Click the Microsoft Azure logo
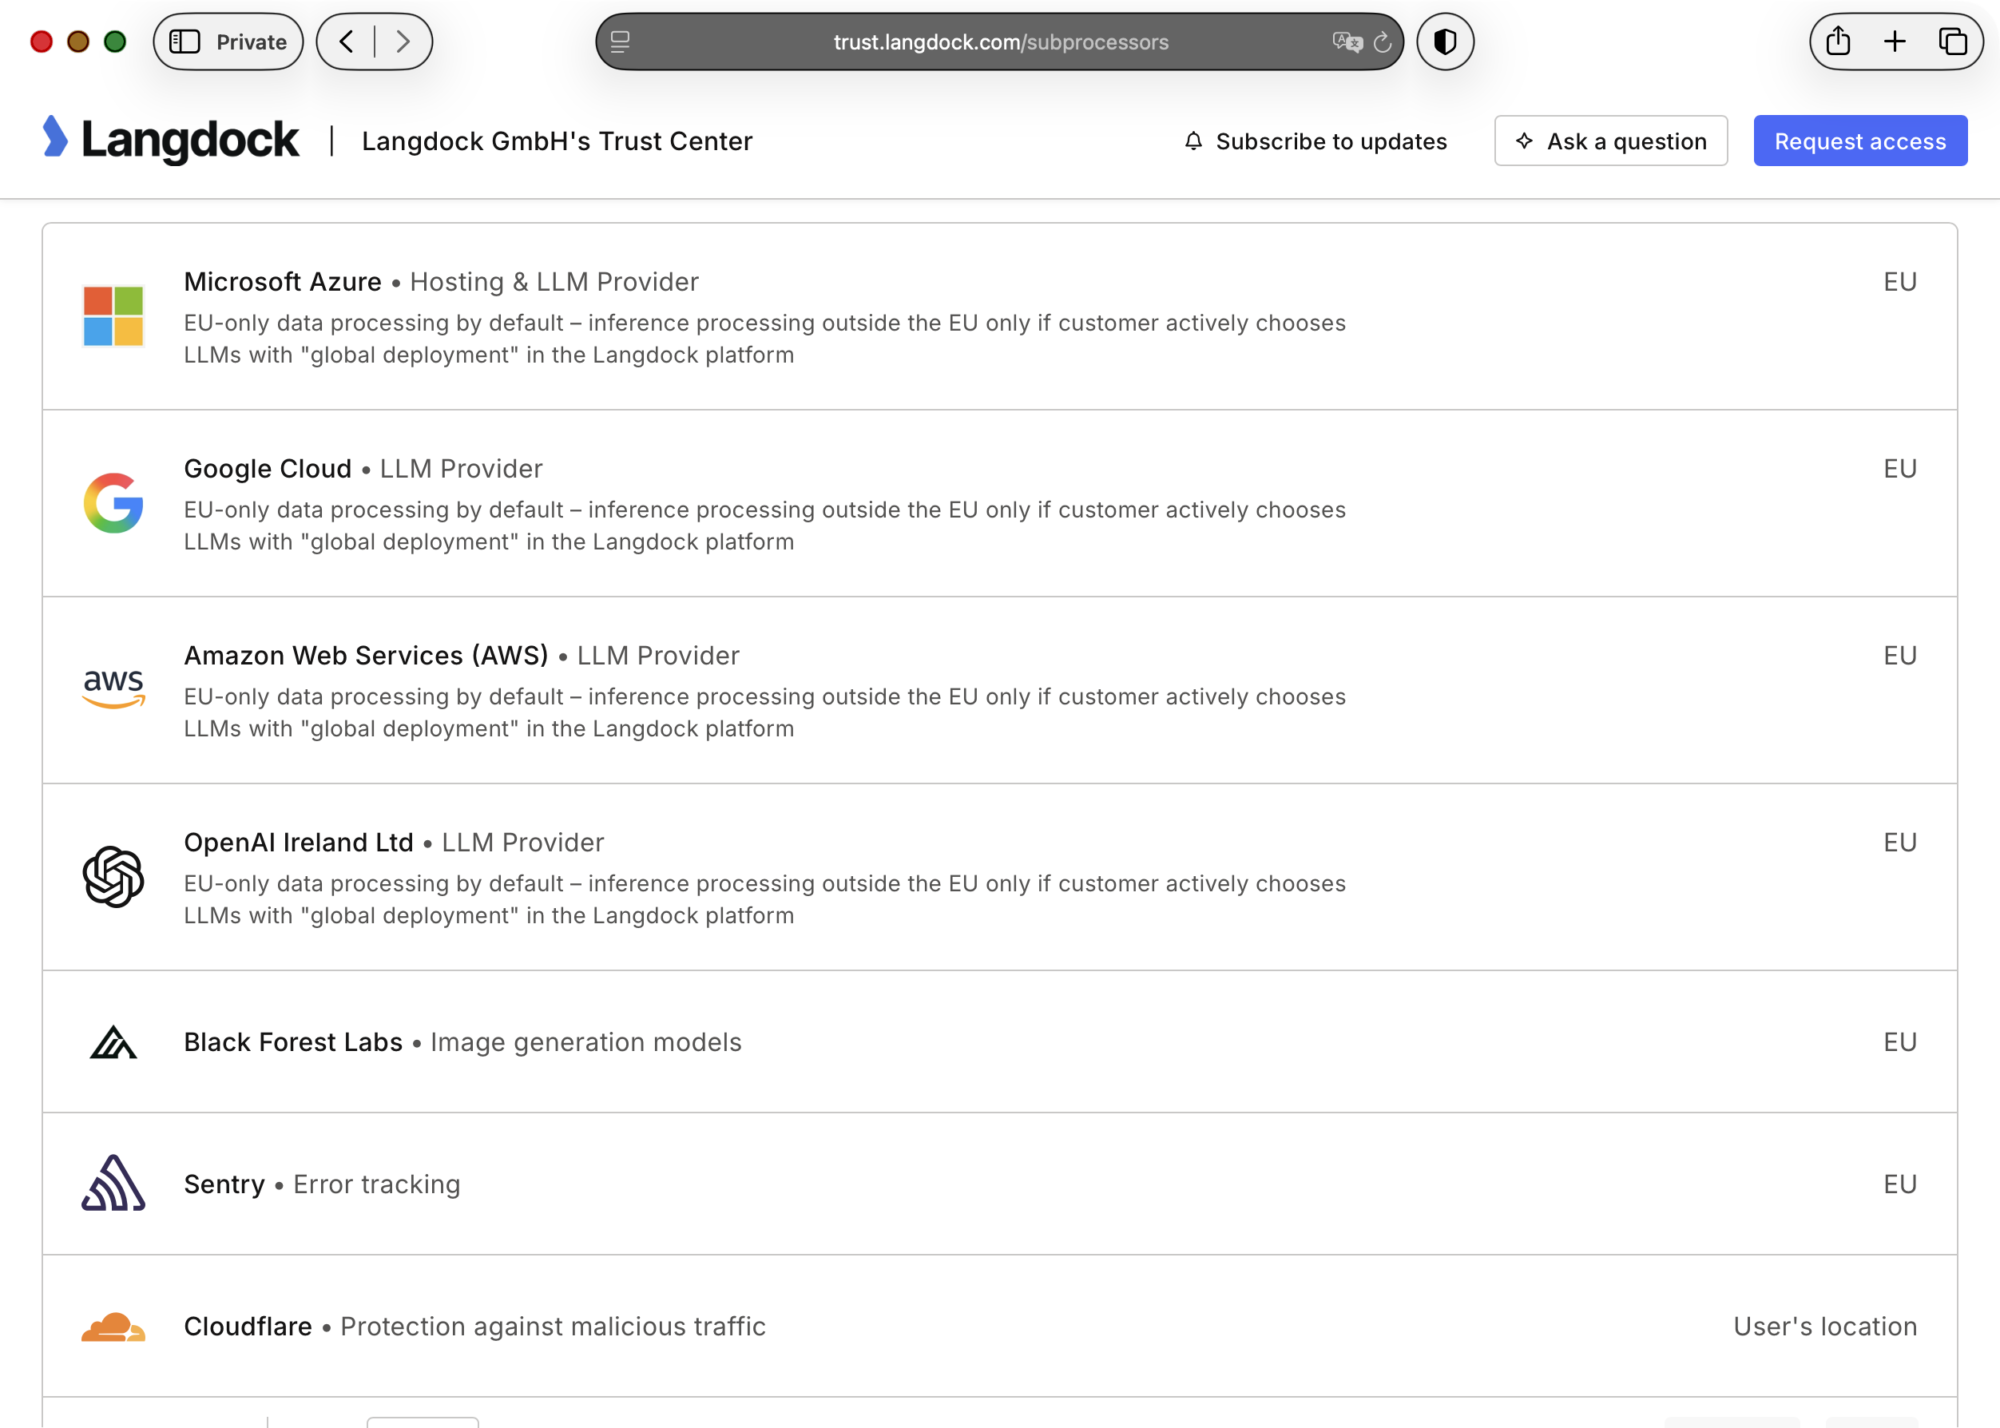The height and width of the screenshot is (1428, 2000). 113,316
